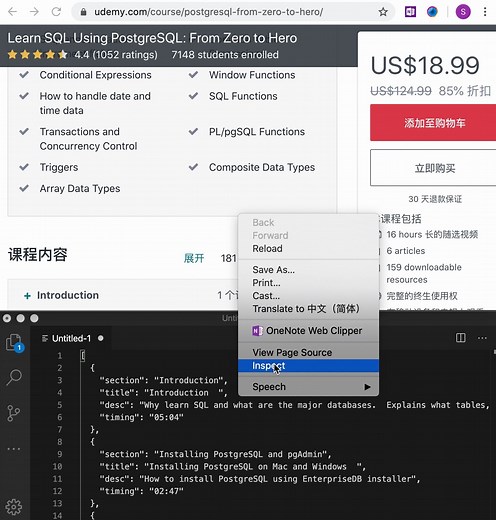Open the purple S profile avatar
Screen dimensions: 496x520
pyautogui.click(x=463, y=12)
